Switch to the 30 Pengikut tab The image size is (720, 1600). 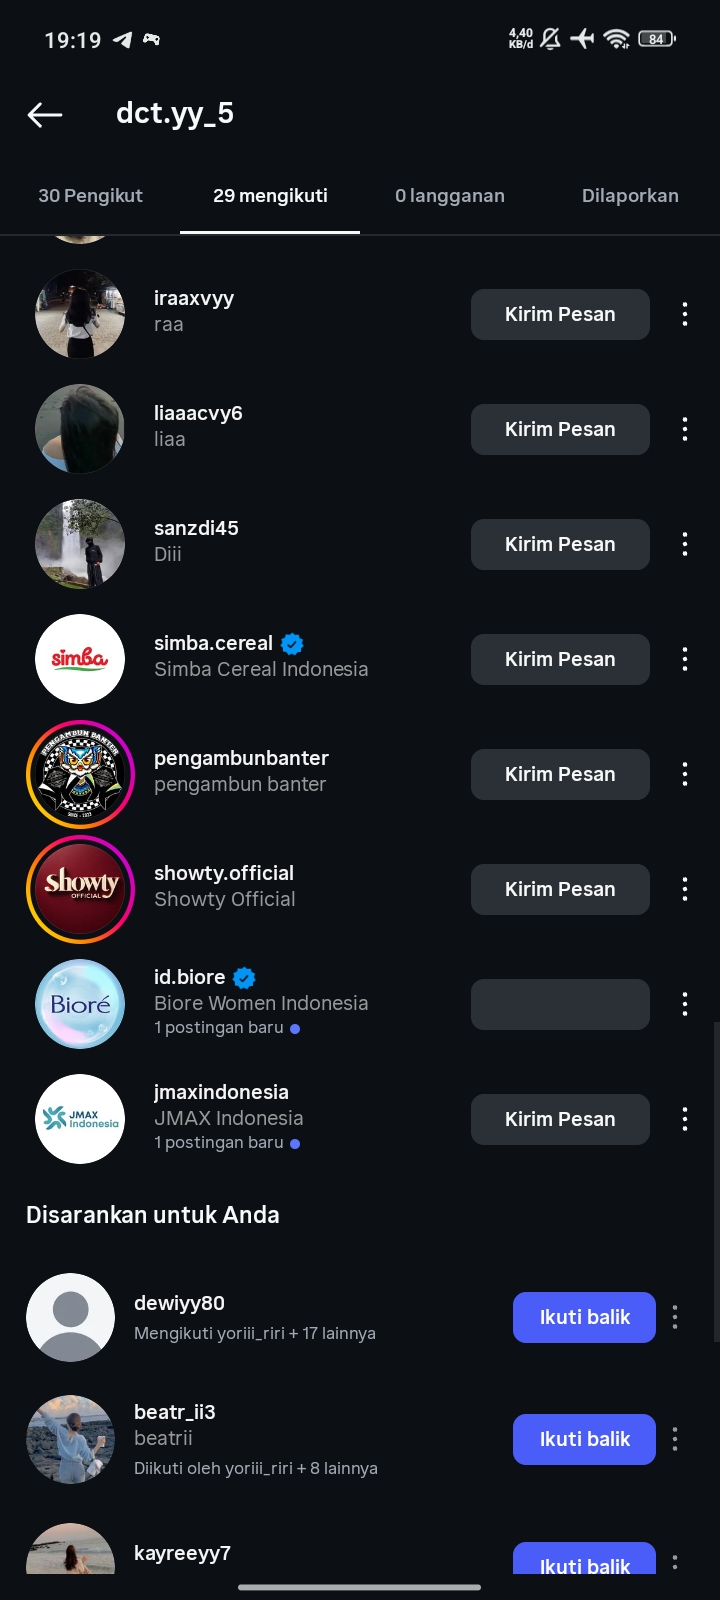click(x=90, y=196)
